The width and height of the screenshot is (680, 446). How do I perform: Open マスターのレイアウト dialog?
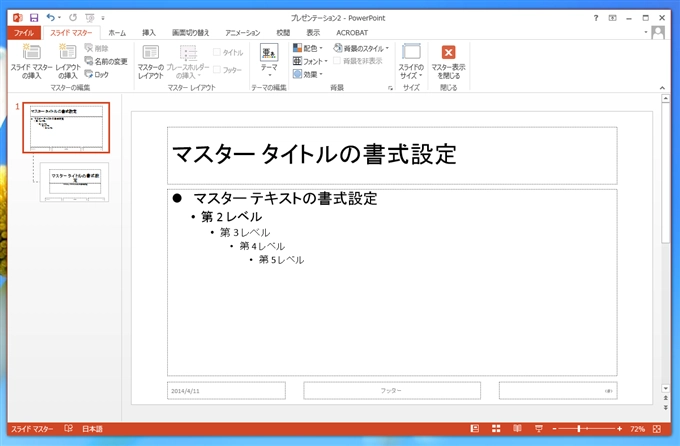150,61
